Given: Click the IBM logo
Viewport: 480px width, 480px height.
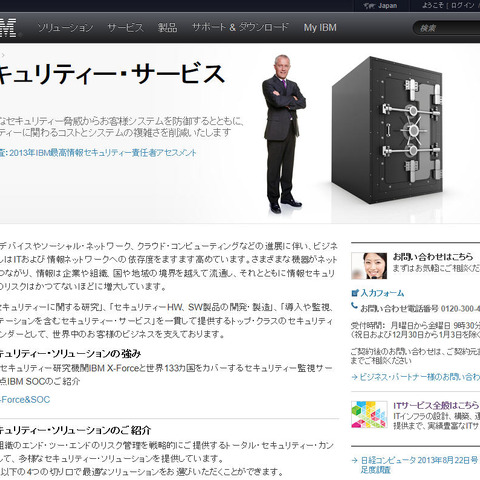Looking at the screenshot, I should tap(8, 27).
